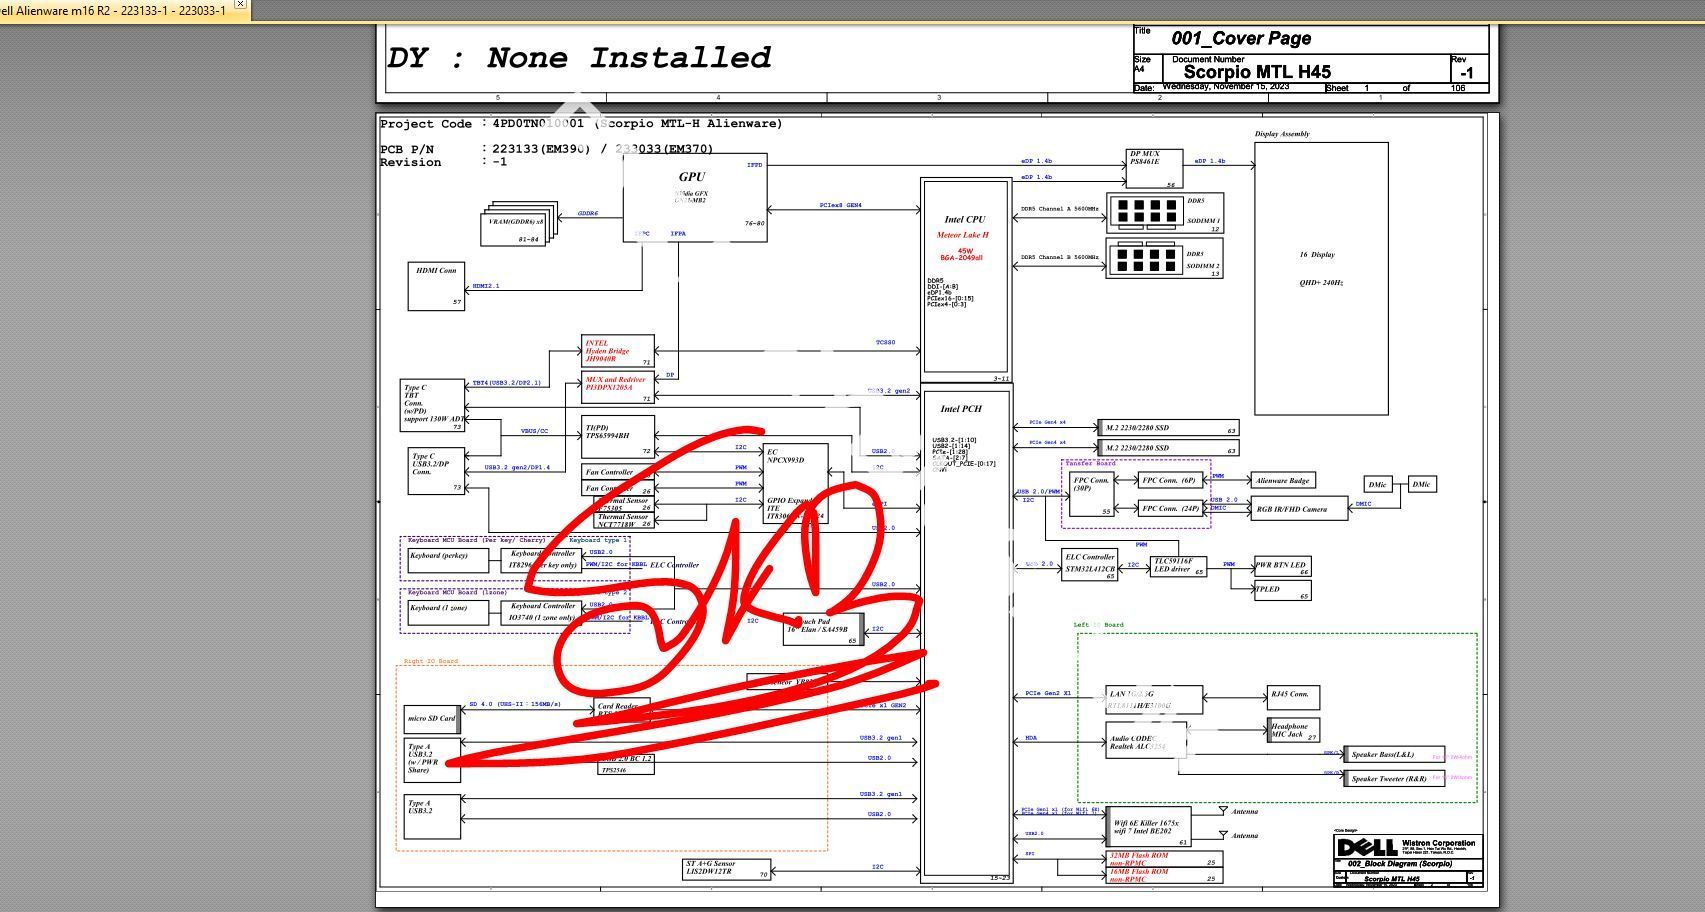Click the red '32MB Flash ROM' block
The height and width of the screenshot is (912, 1705).
click(1164, 859)
